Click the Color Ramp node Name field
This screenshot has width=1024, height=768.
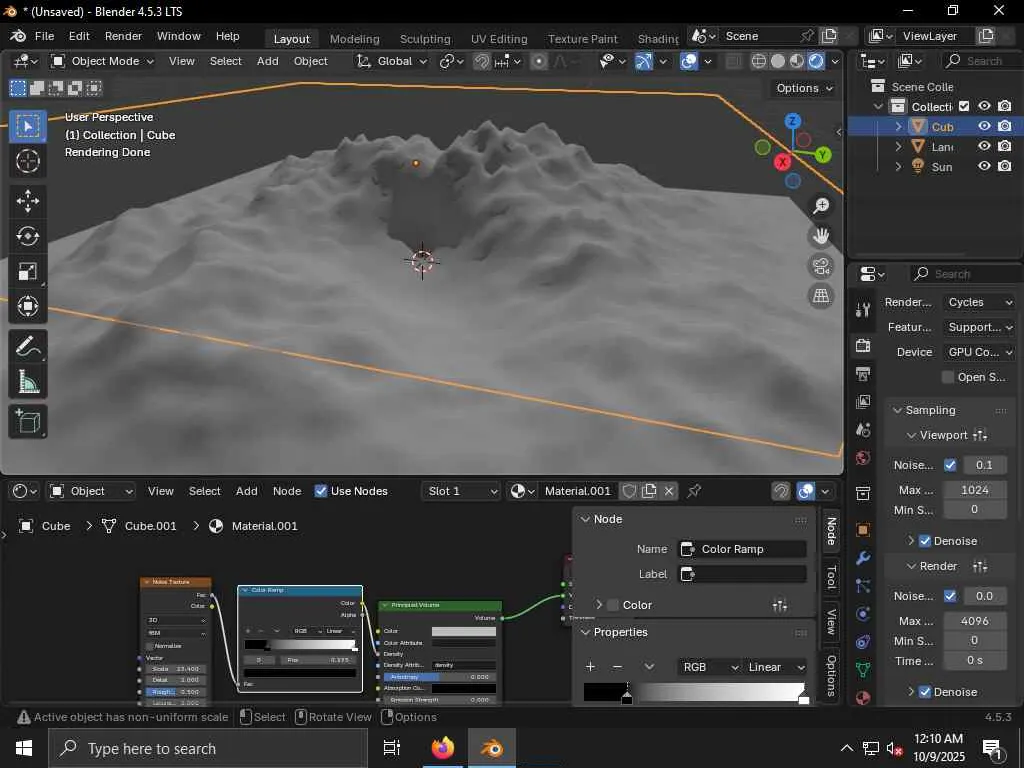point(742,549)
